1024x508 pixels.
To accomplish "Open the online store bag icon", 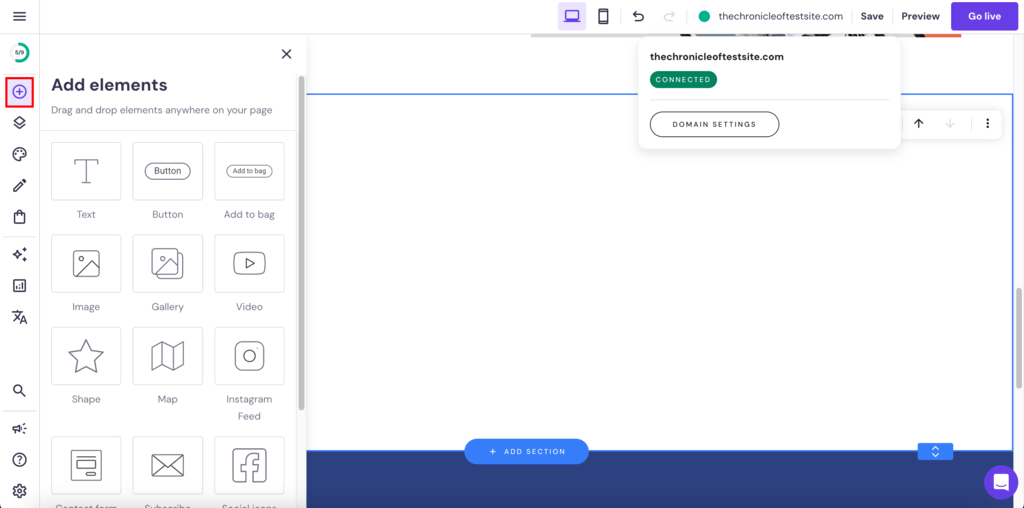I will click(19, 217).
